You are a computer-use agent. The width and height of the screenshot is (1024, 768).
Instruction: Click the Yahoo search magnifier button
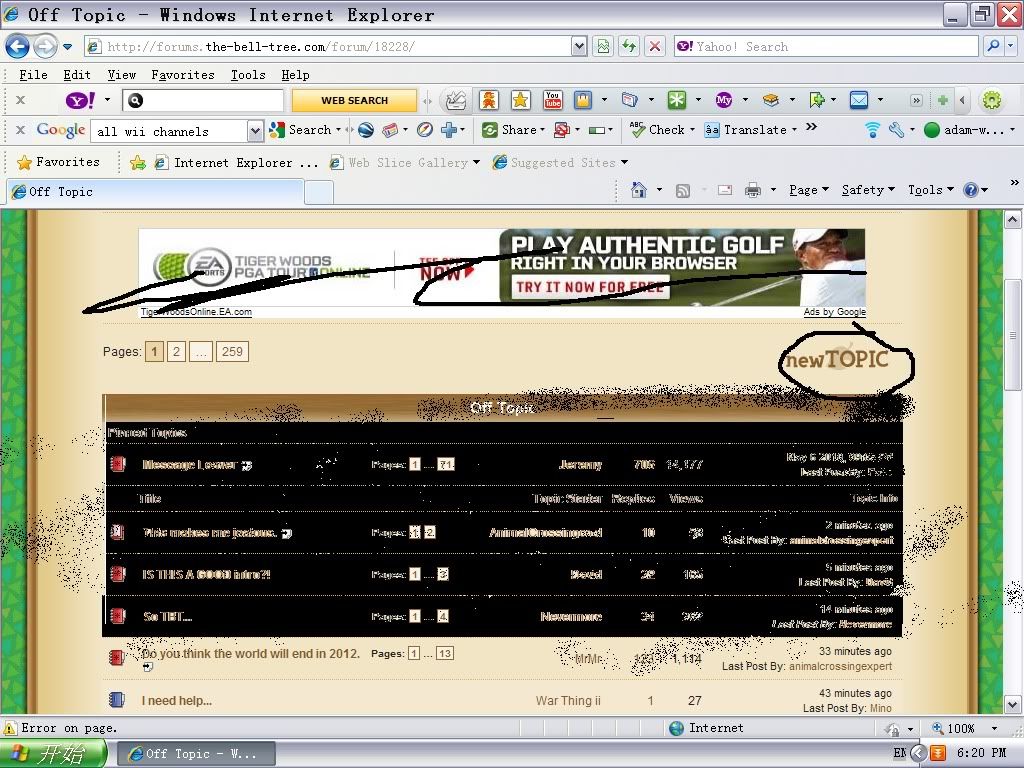click(993, 47)
